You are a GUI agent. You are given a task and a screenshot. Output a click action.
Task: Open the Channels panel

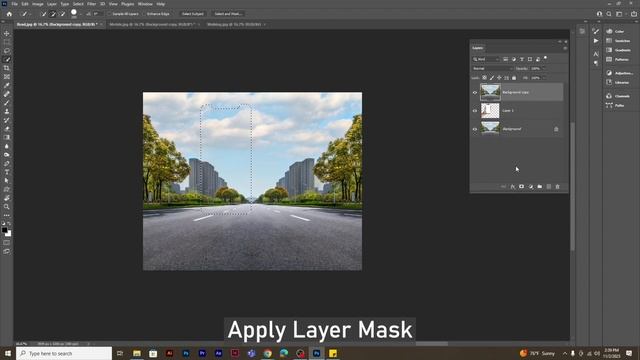[x=619, y=96]
